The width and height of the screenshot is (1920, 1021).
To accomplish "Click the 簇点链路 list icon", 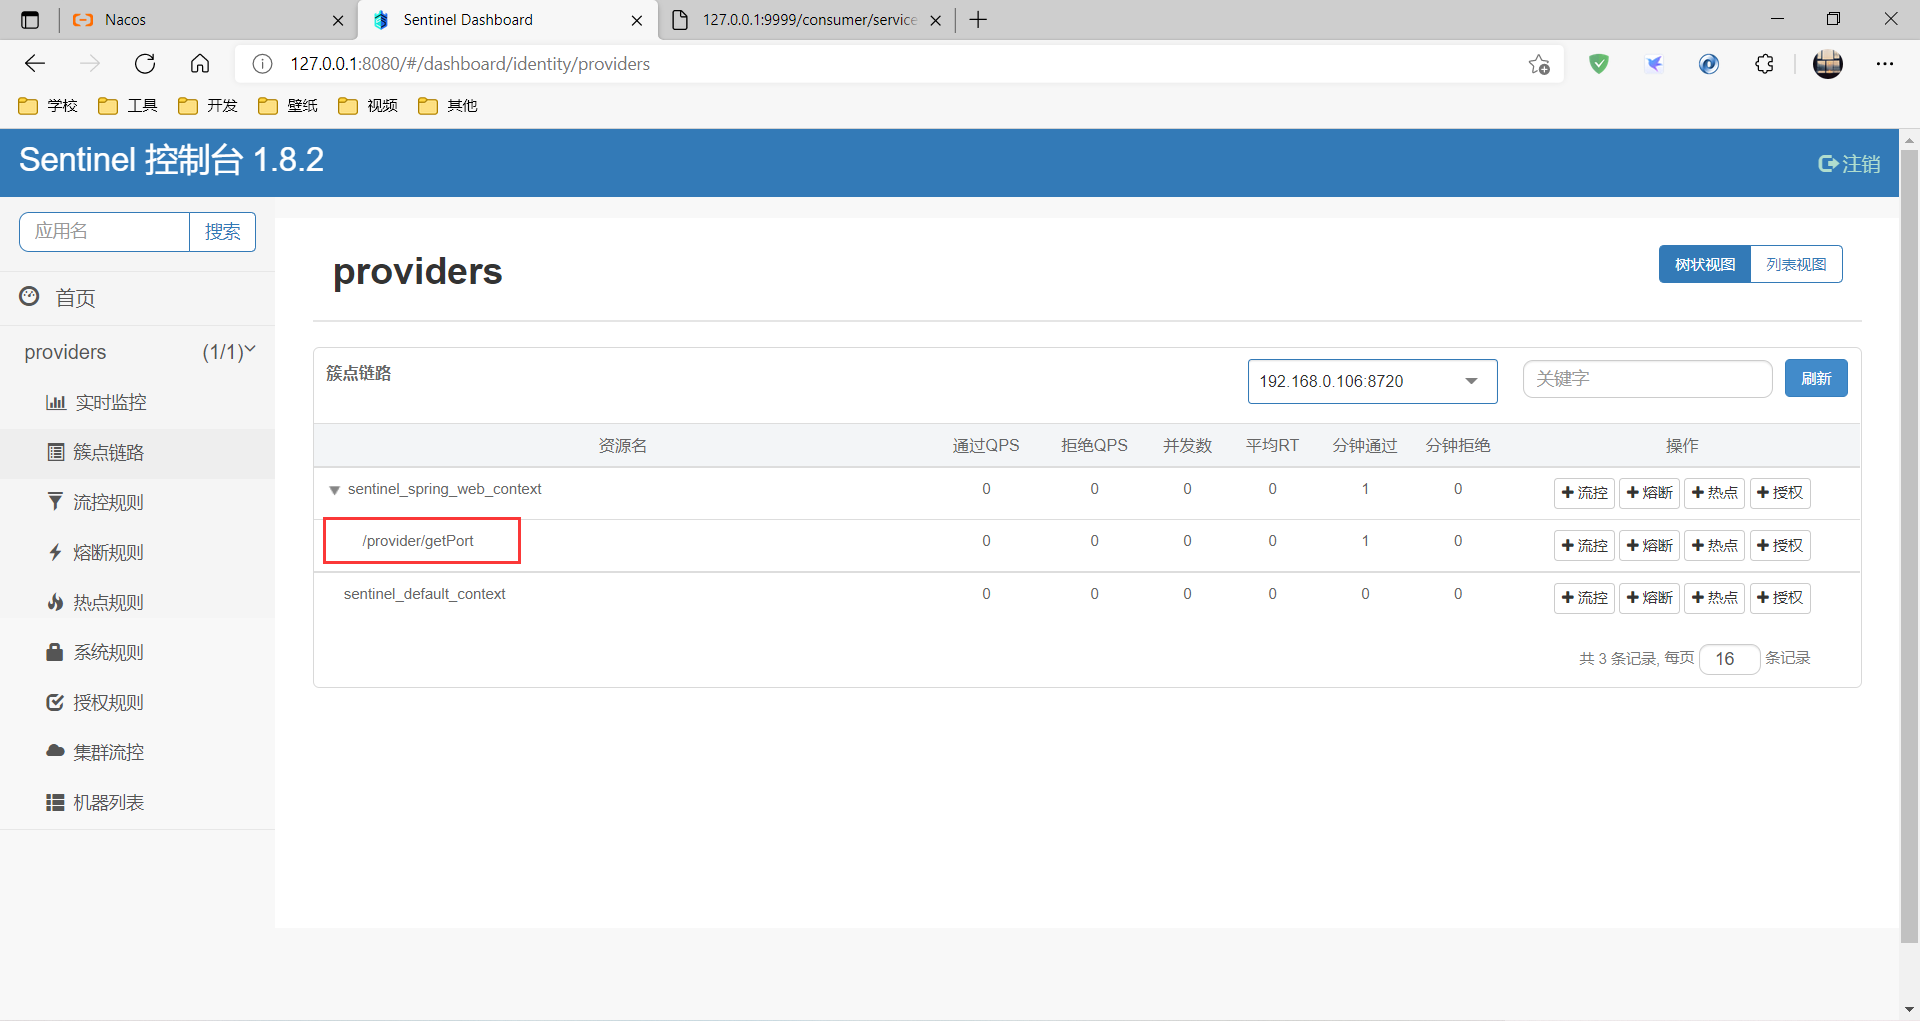I will tap(56, 452).
